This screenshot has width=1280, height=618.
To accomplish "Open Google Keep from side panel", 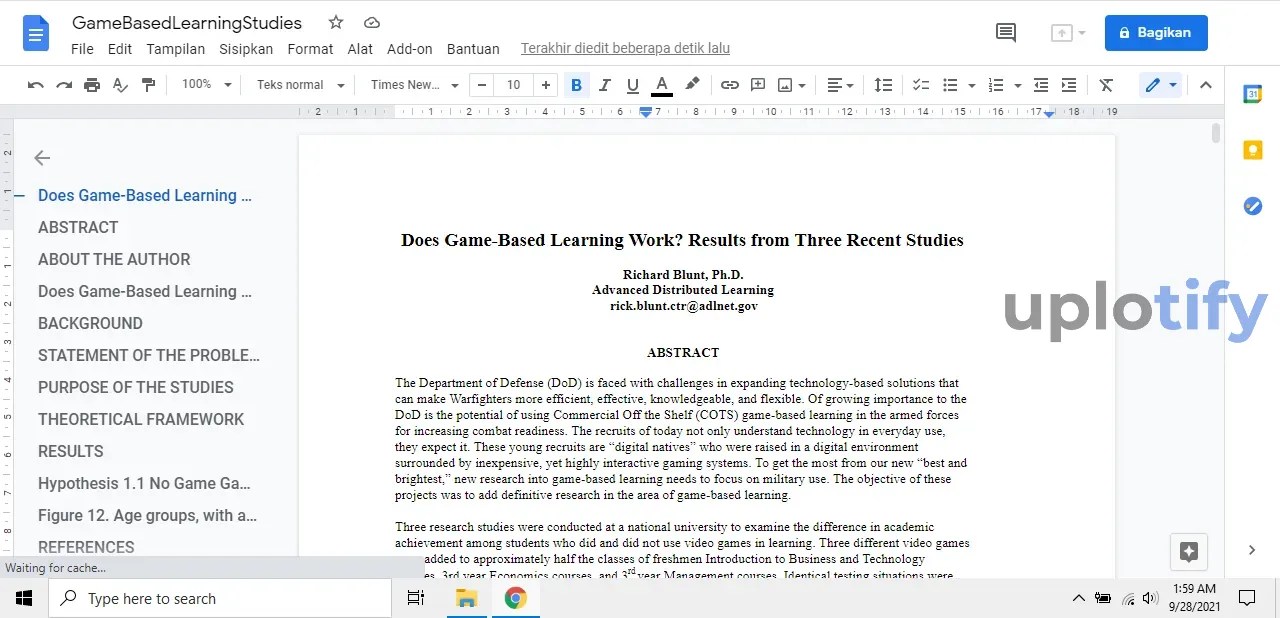I will [1252, 150].
